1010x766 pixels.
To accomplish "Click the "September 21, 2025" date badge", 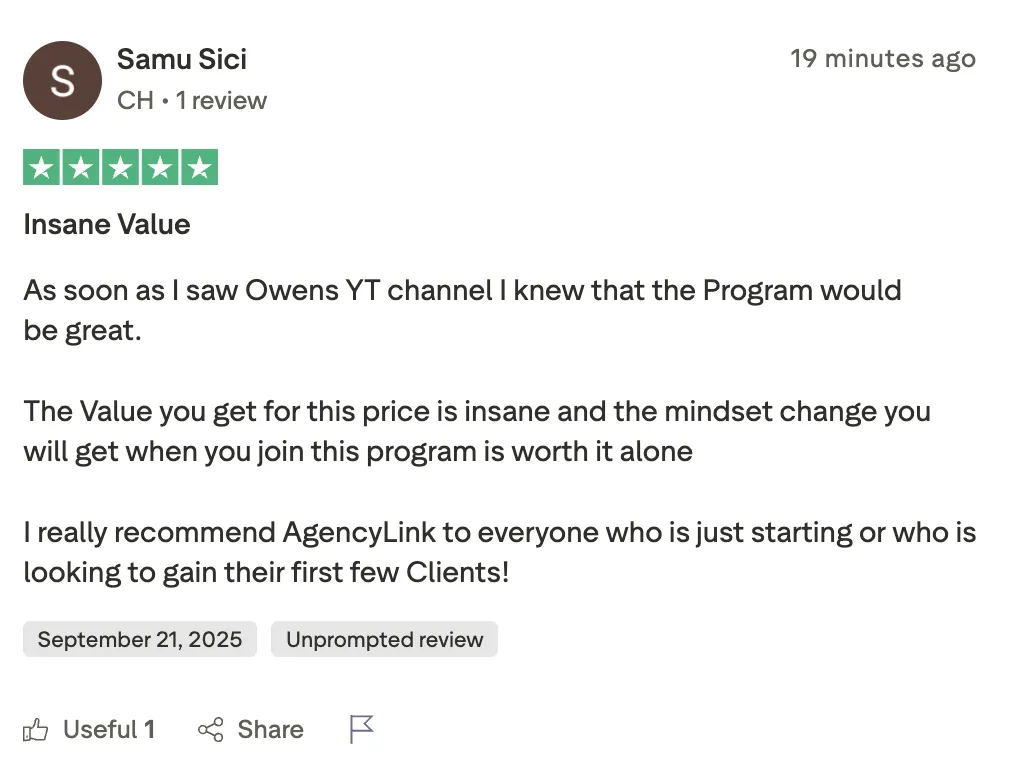I will coord(140,640).
